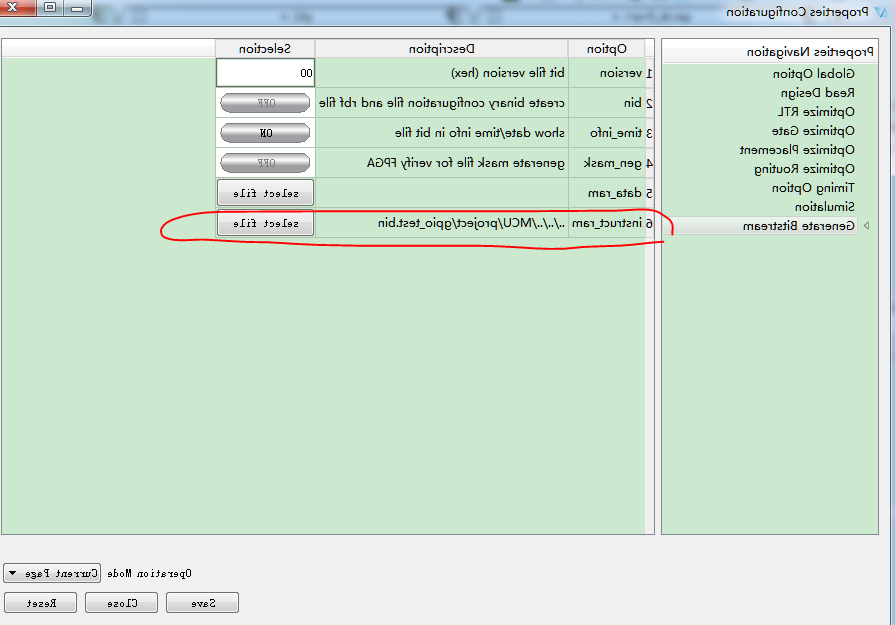Click the Reset button
This screenshot has height=625, width=895.
point(41,603)
